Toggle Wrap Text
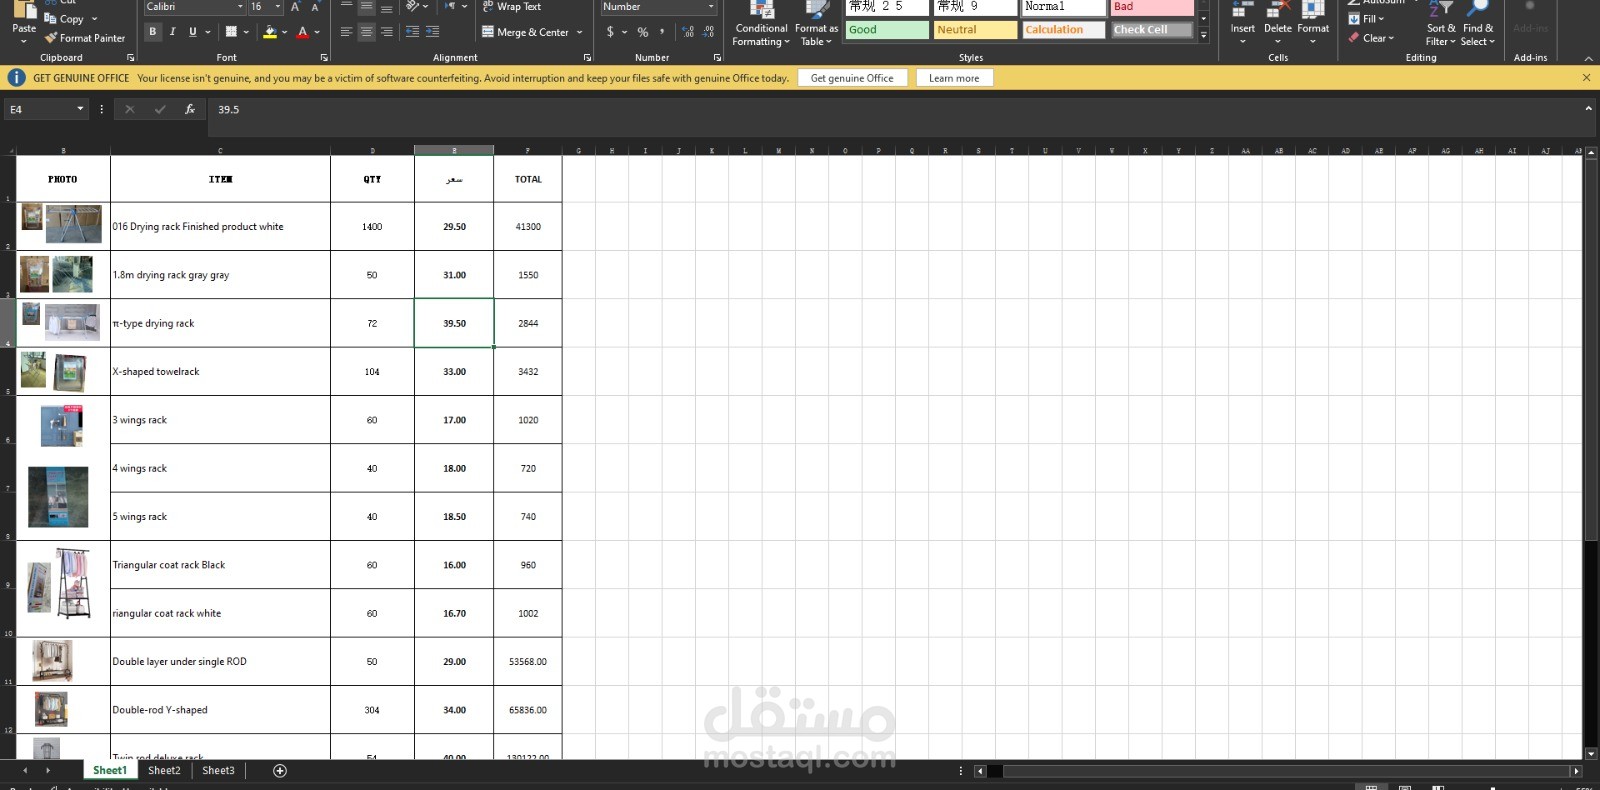Image resolution: width=1600 pixels, height=790 pixels. coord(511,7)
